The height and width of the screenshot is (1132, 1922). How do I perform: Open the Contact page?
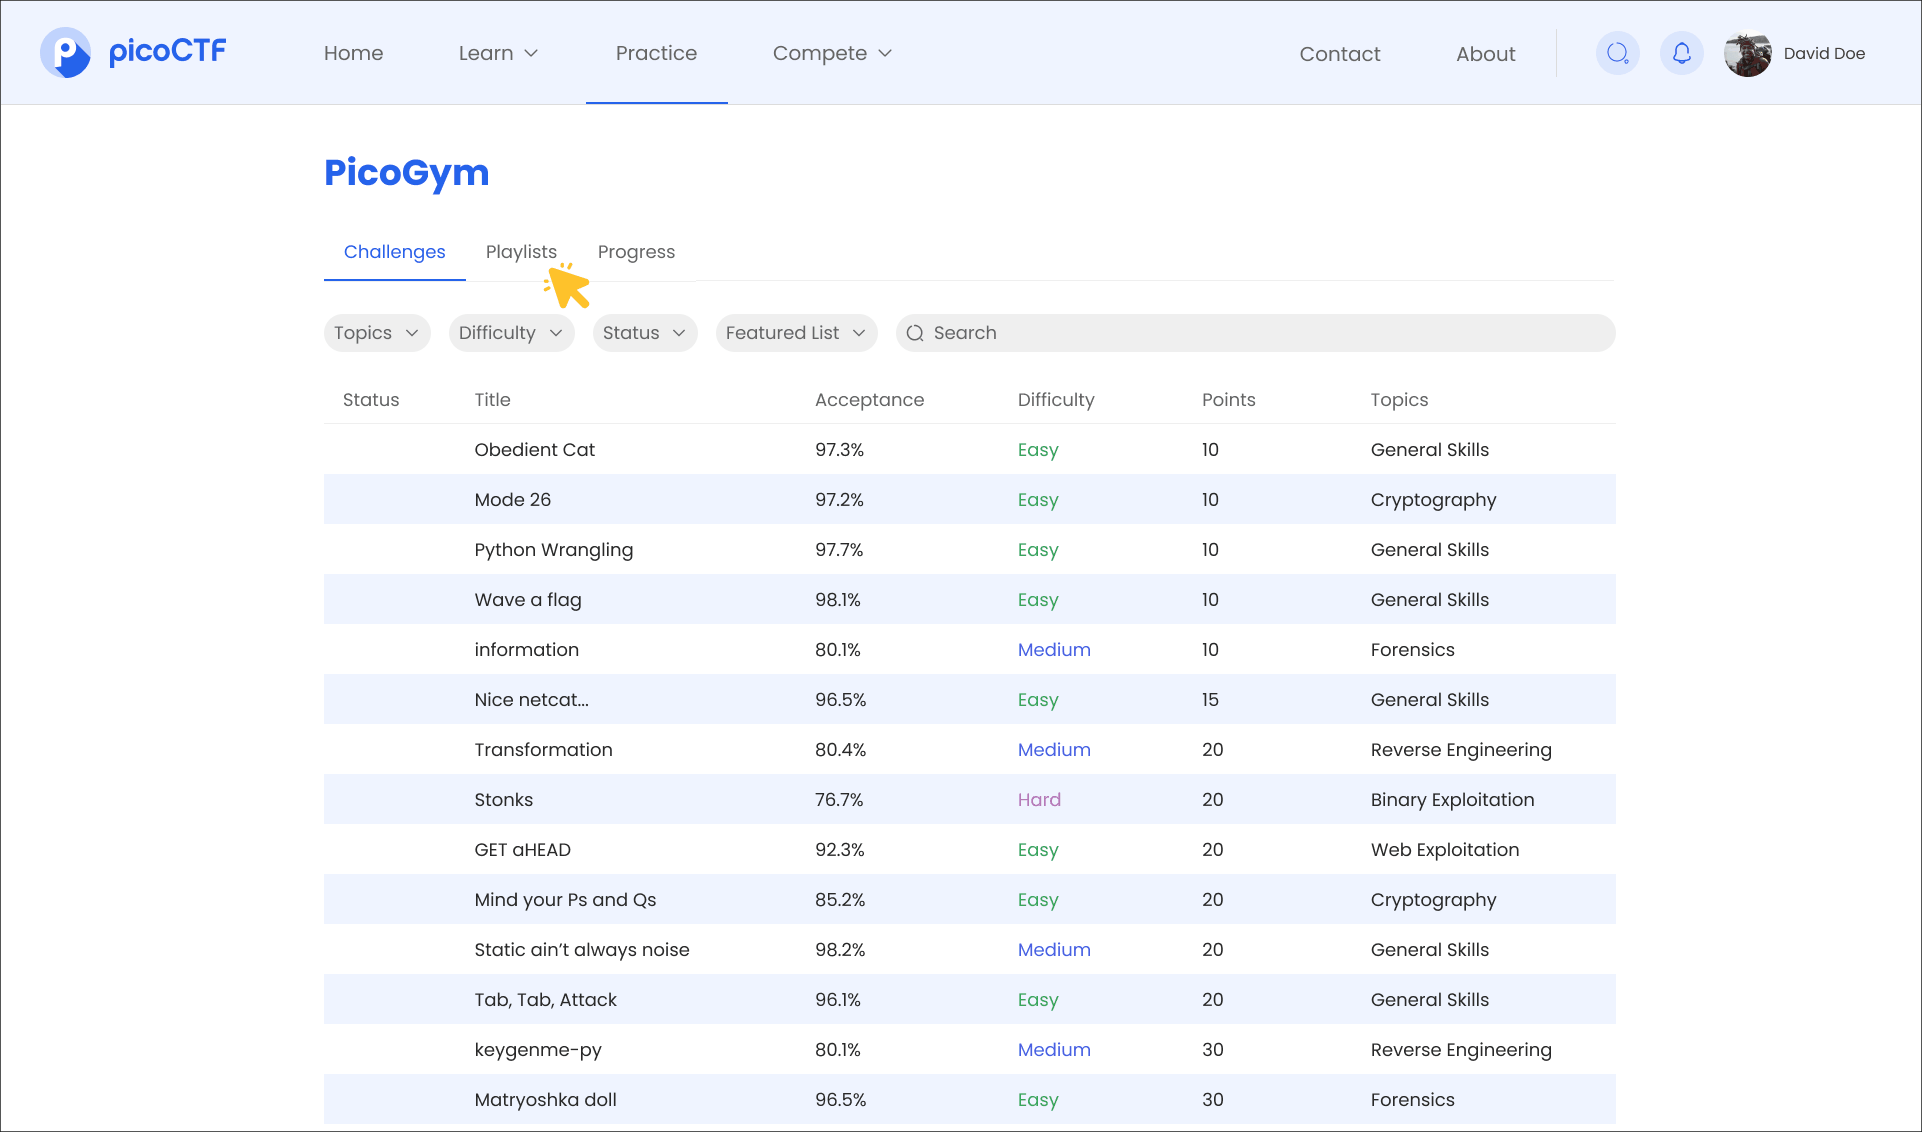[1339, 54]
